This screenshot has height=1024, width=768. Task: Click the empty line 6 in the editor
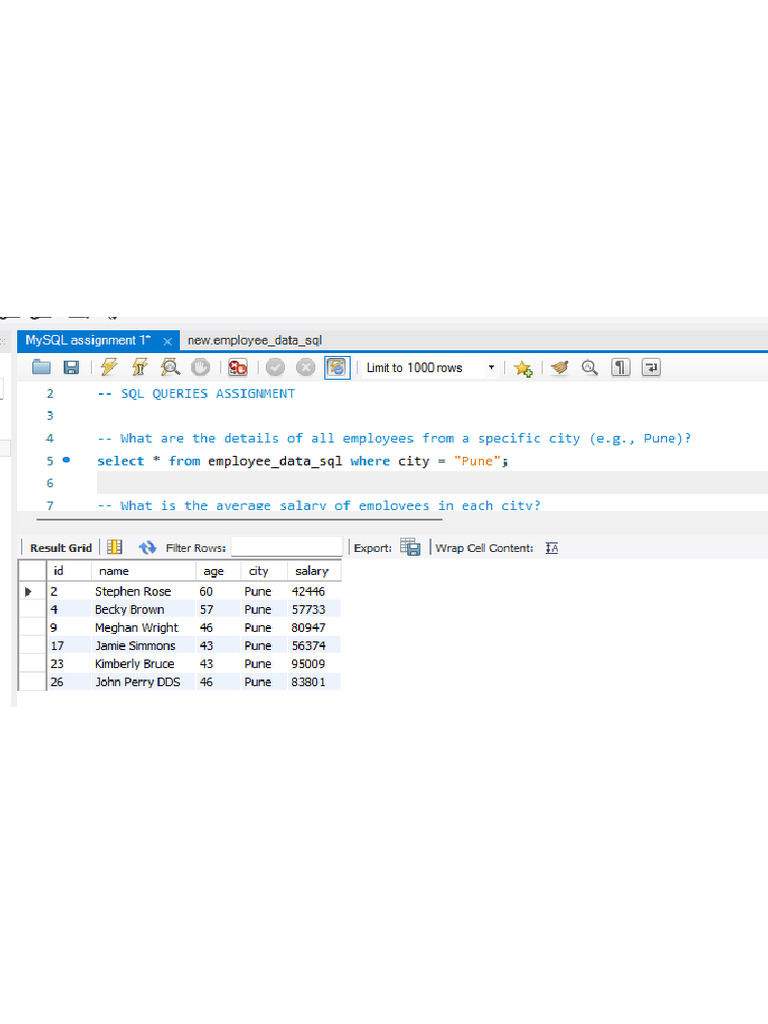[432, 483]
